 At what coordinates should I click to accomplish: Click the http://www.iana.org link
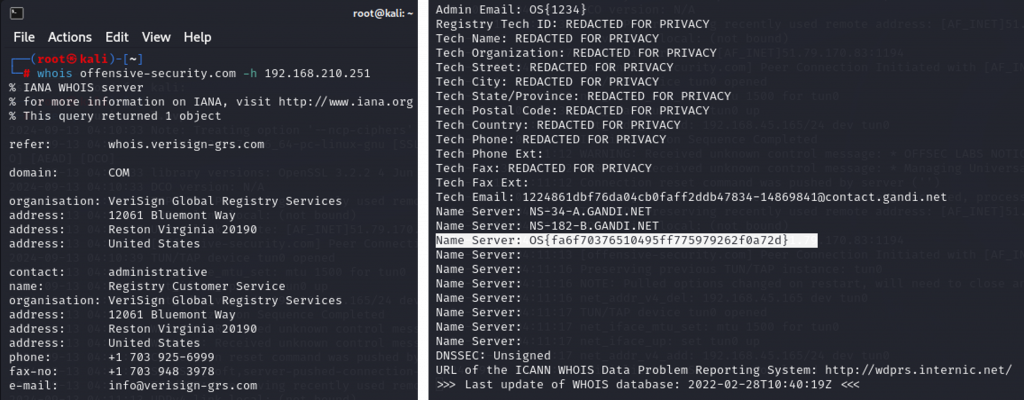click(345, 102)
